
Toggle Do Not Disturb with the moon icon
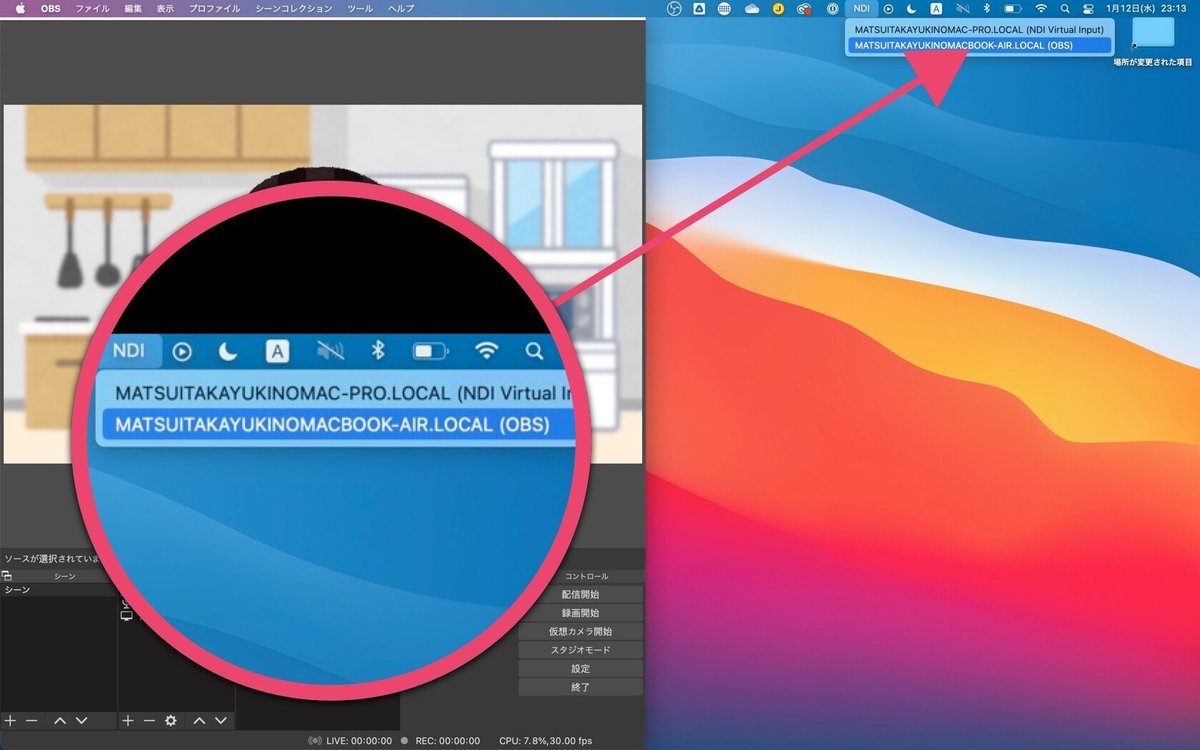point(911,8)
